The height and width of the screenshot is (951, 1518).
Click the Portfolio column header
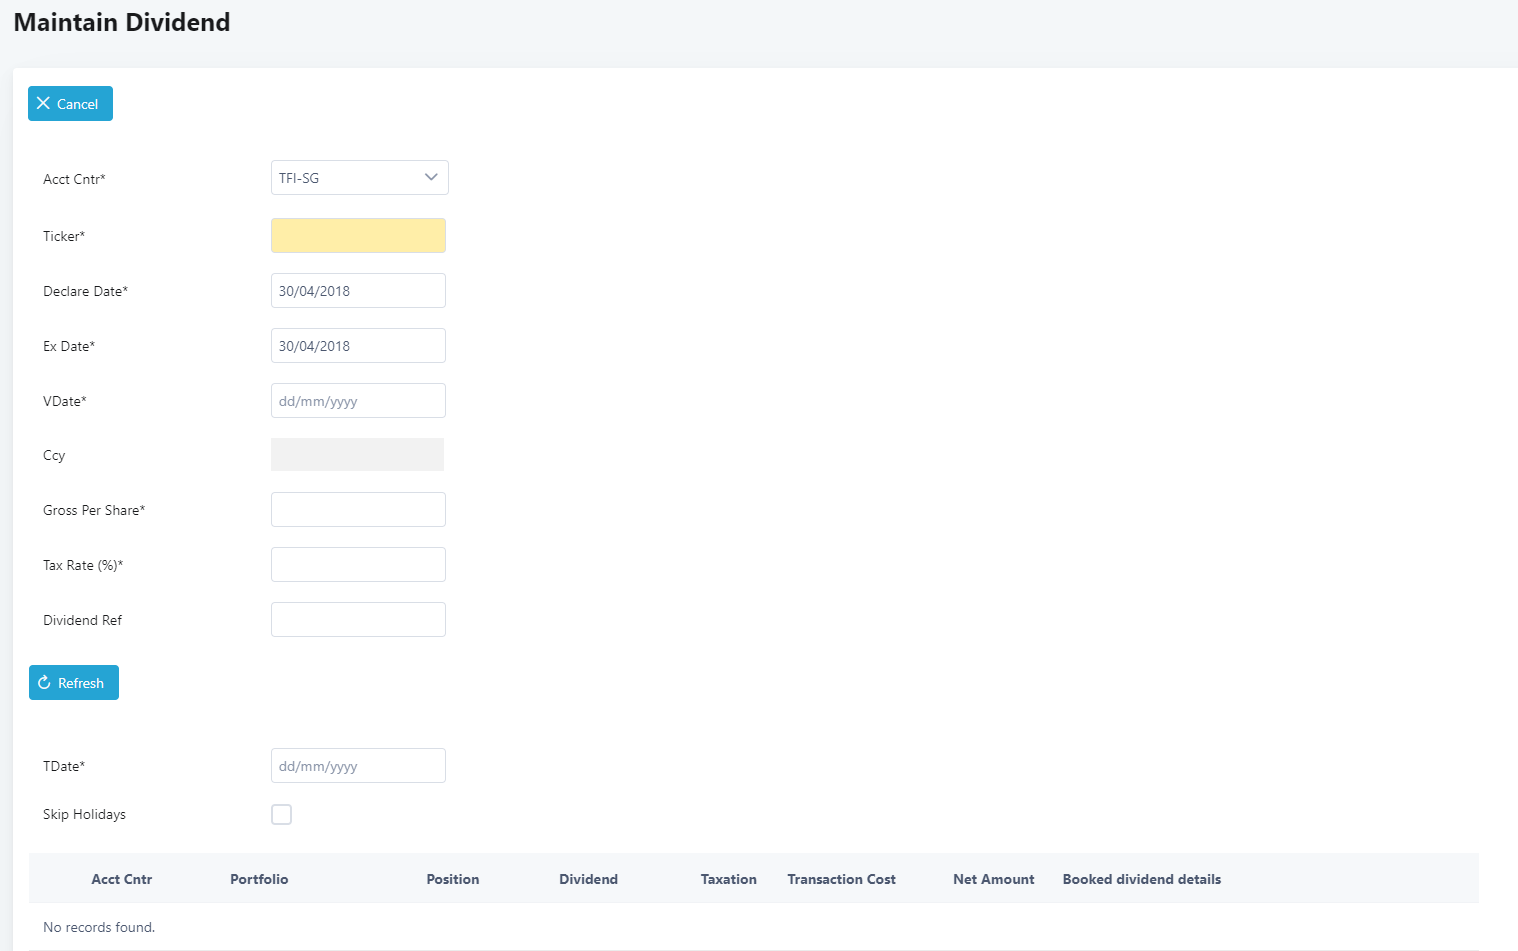(x=259, y=879)
